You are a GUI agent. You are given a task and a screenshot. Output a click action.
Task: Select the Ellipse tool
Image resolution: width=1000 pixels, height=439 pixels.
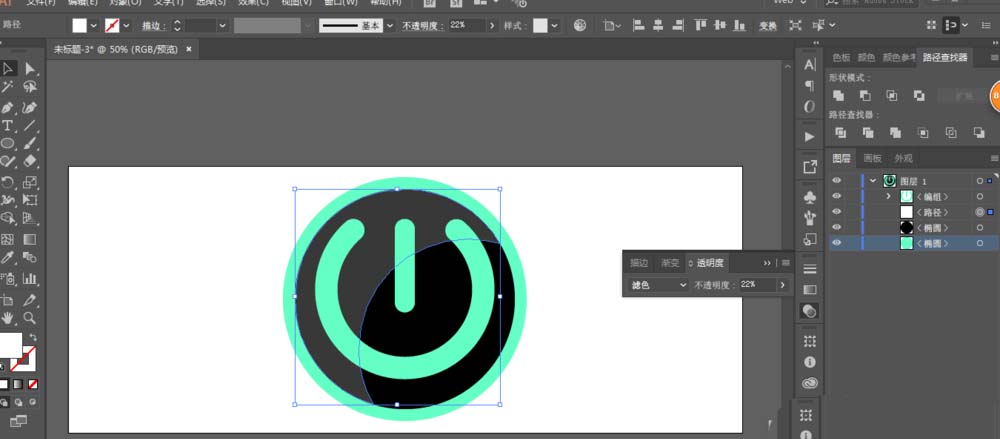click(x=8, y=144)
